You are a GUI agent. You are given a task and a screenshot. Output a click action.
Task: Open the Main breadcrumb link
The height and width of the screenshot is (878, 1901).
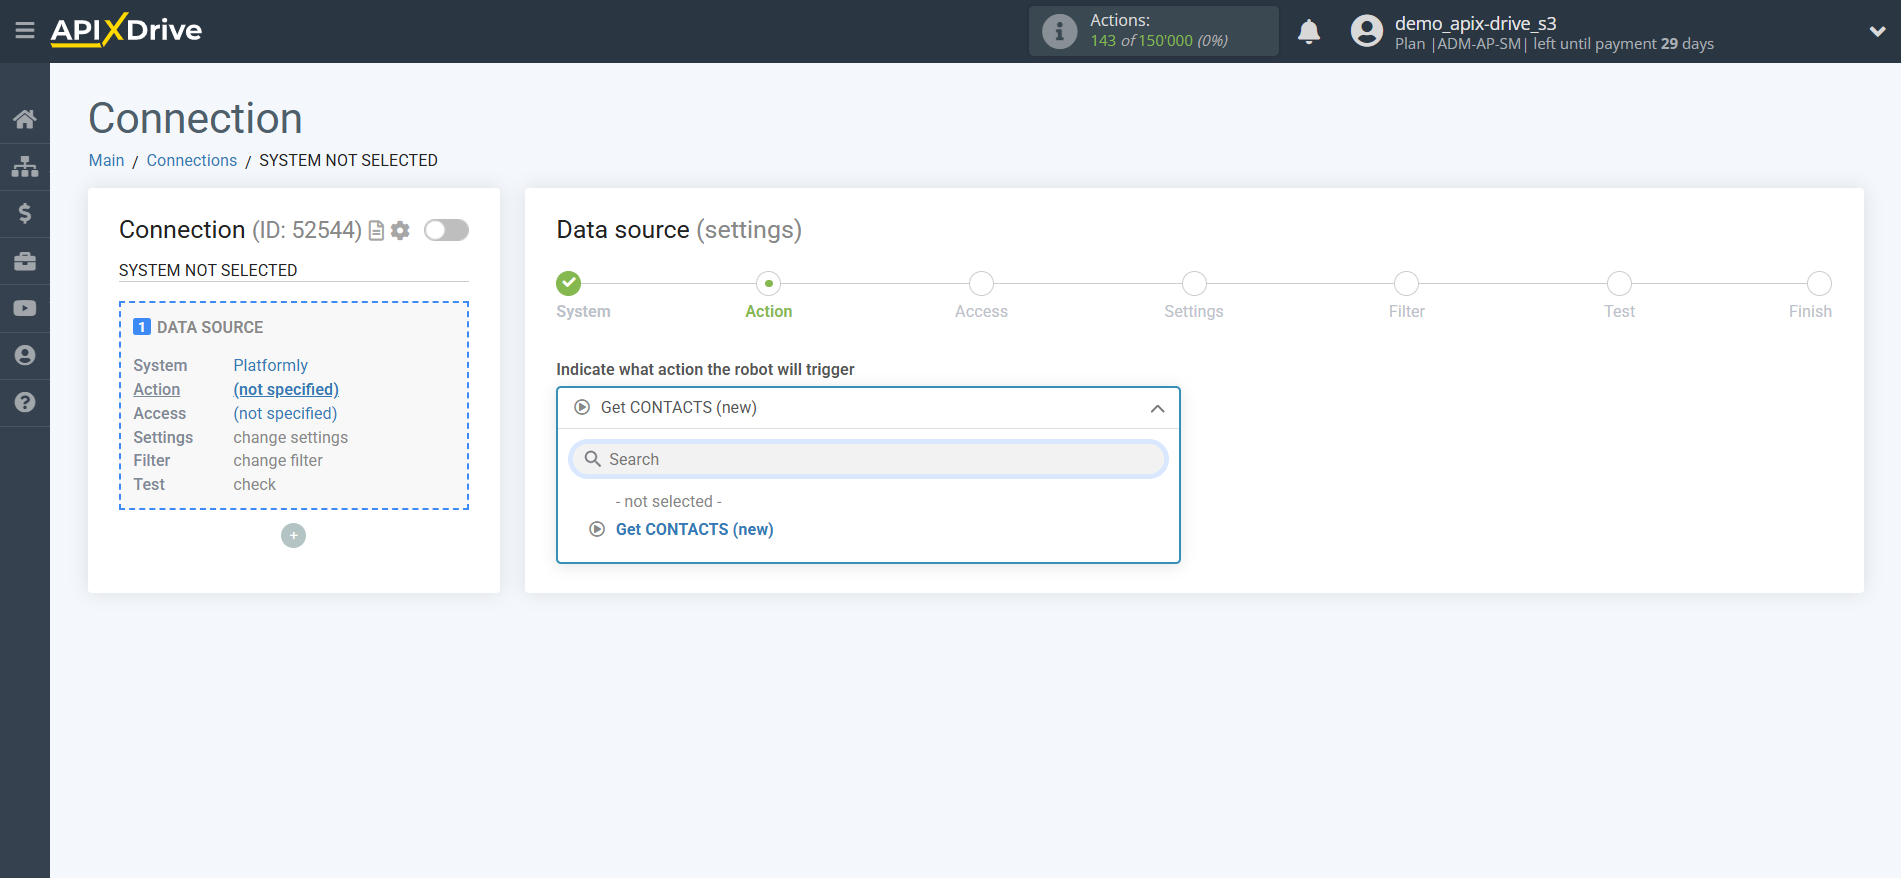pos(106,161)
